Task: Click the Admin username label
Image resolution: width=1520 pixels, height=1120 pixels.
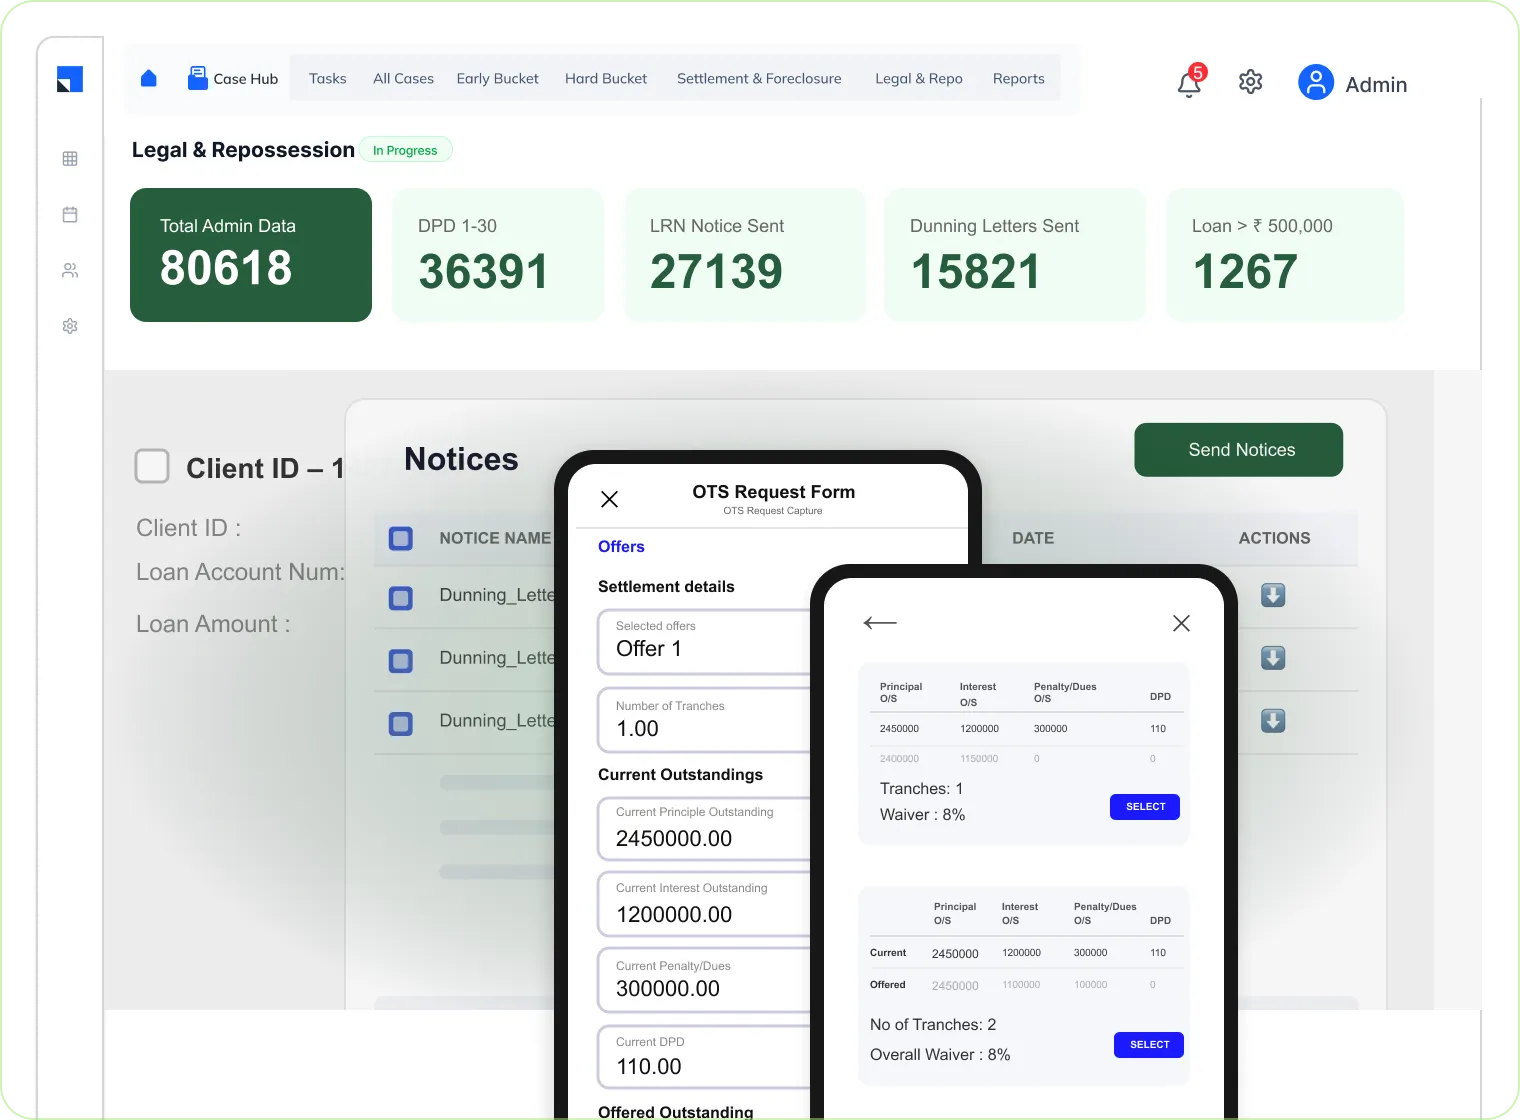Action: tap(1376, 85)
